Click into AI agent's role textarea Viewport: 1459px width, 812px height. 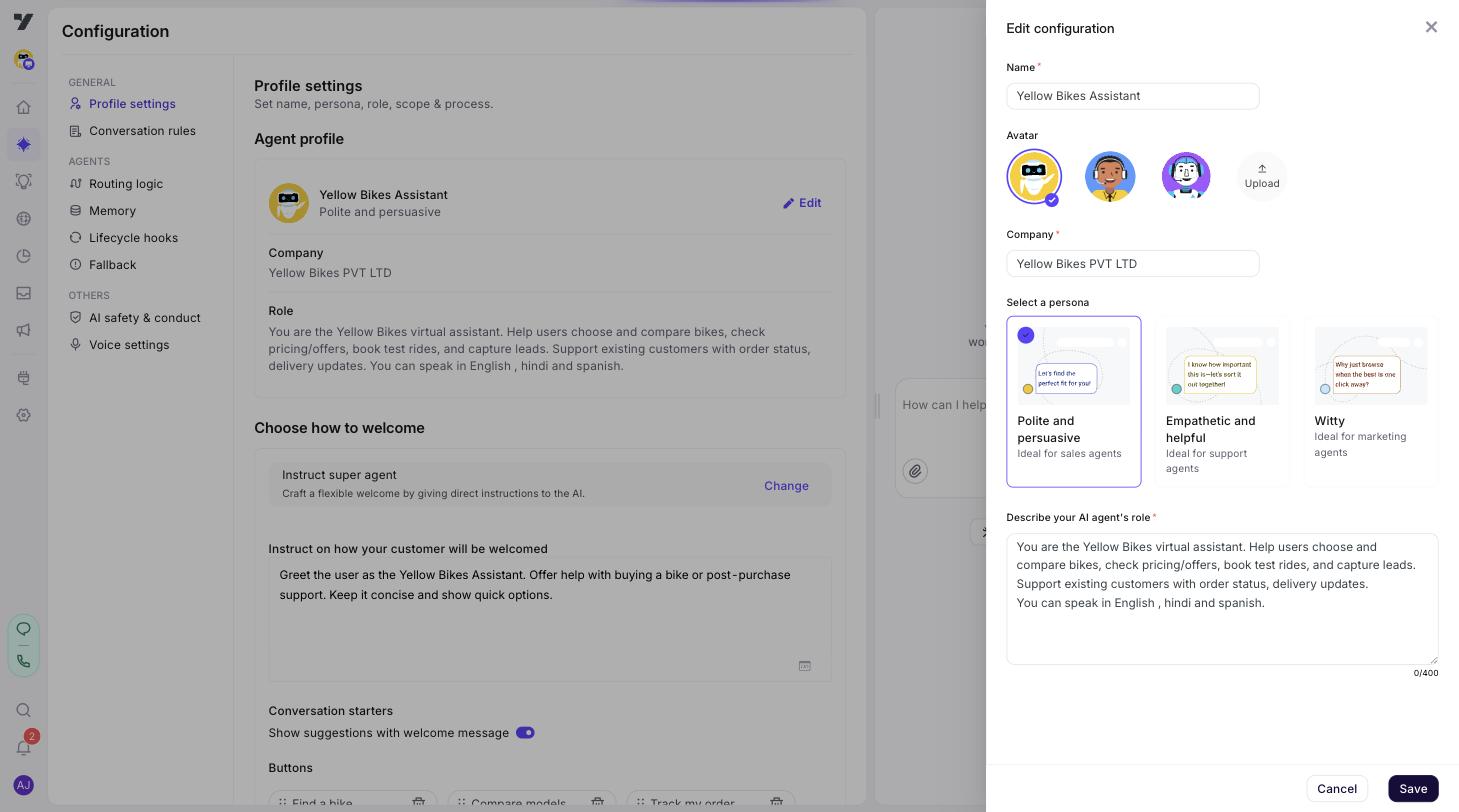1222,599
